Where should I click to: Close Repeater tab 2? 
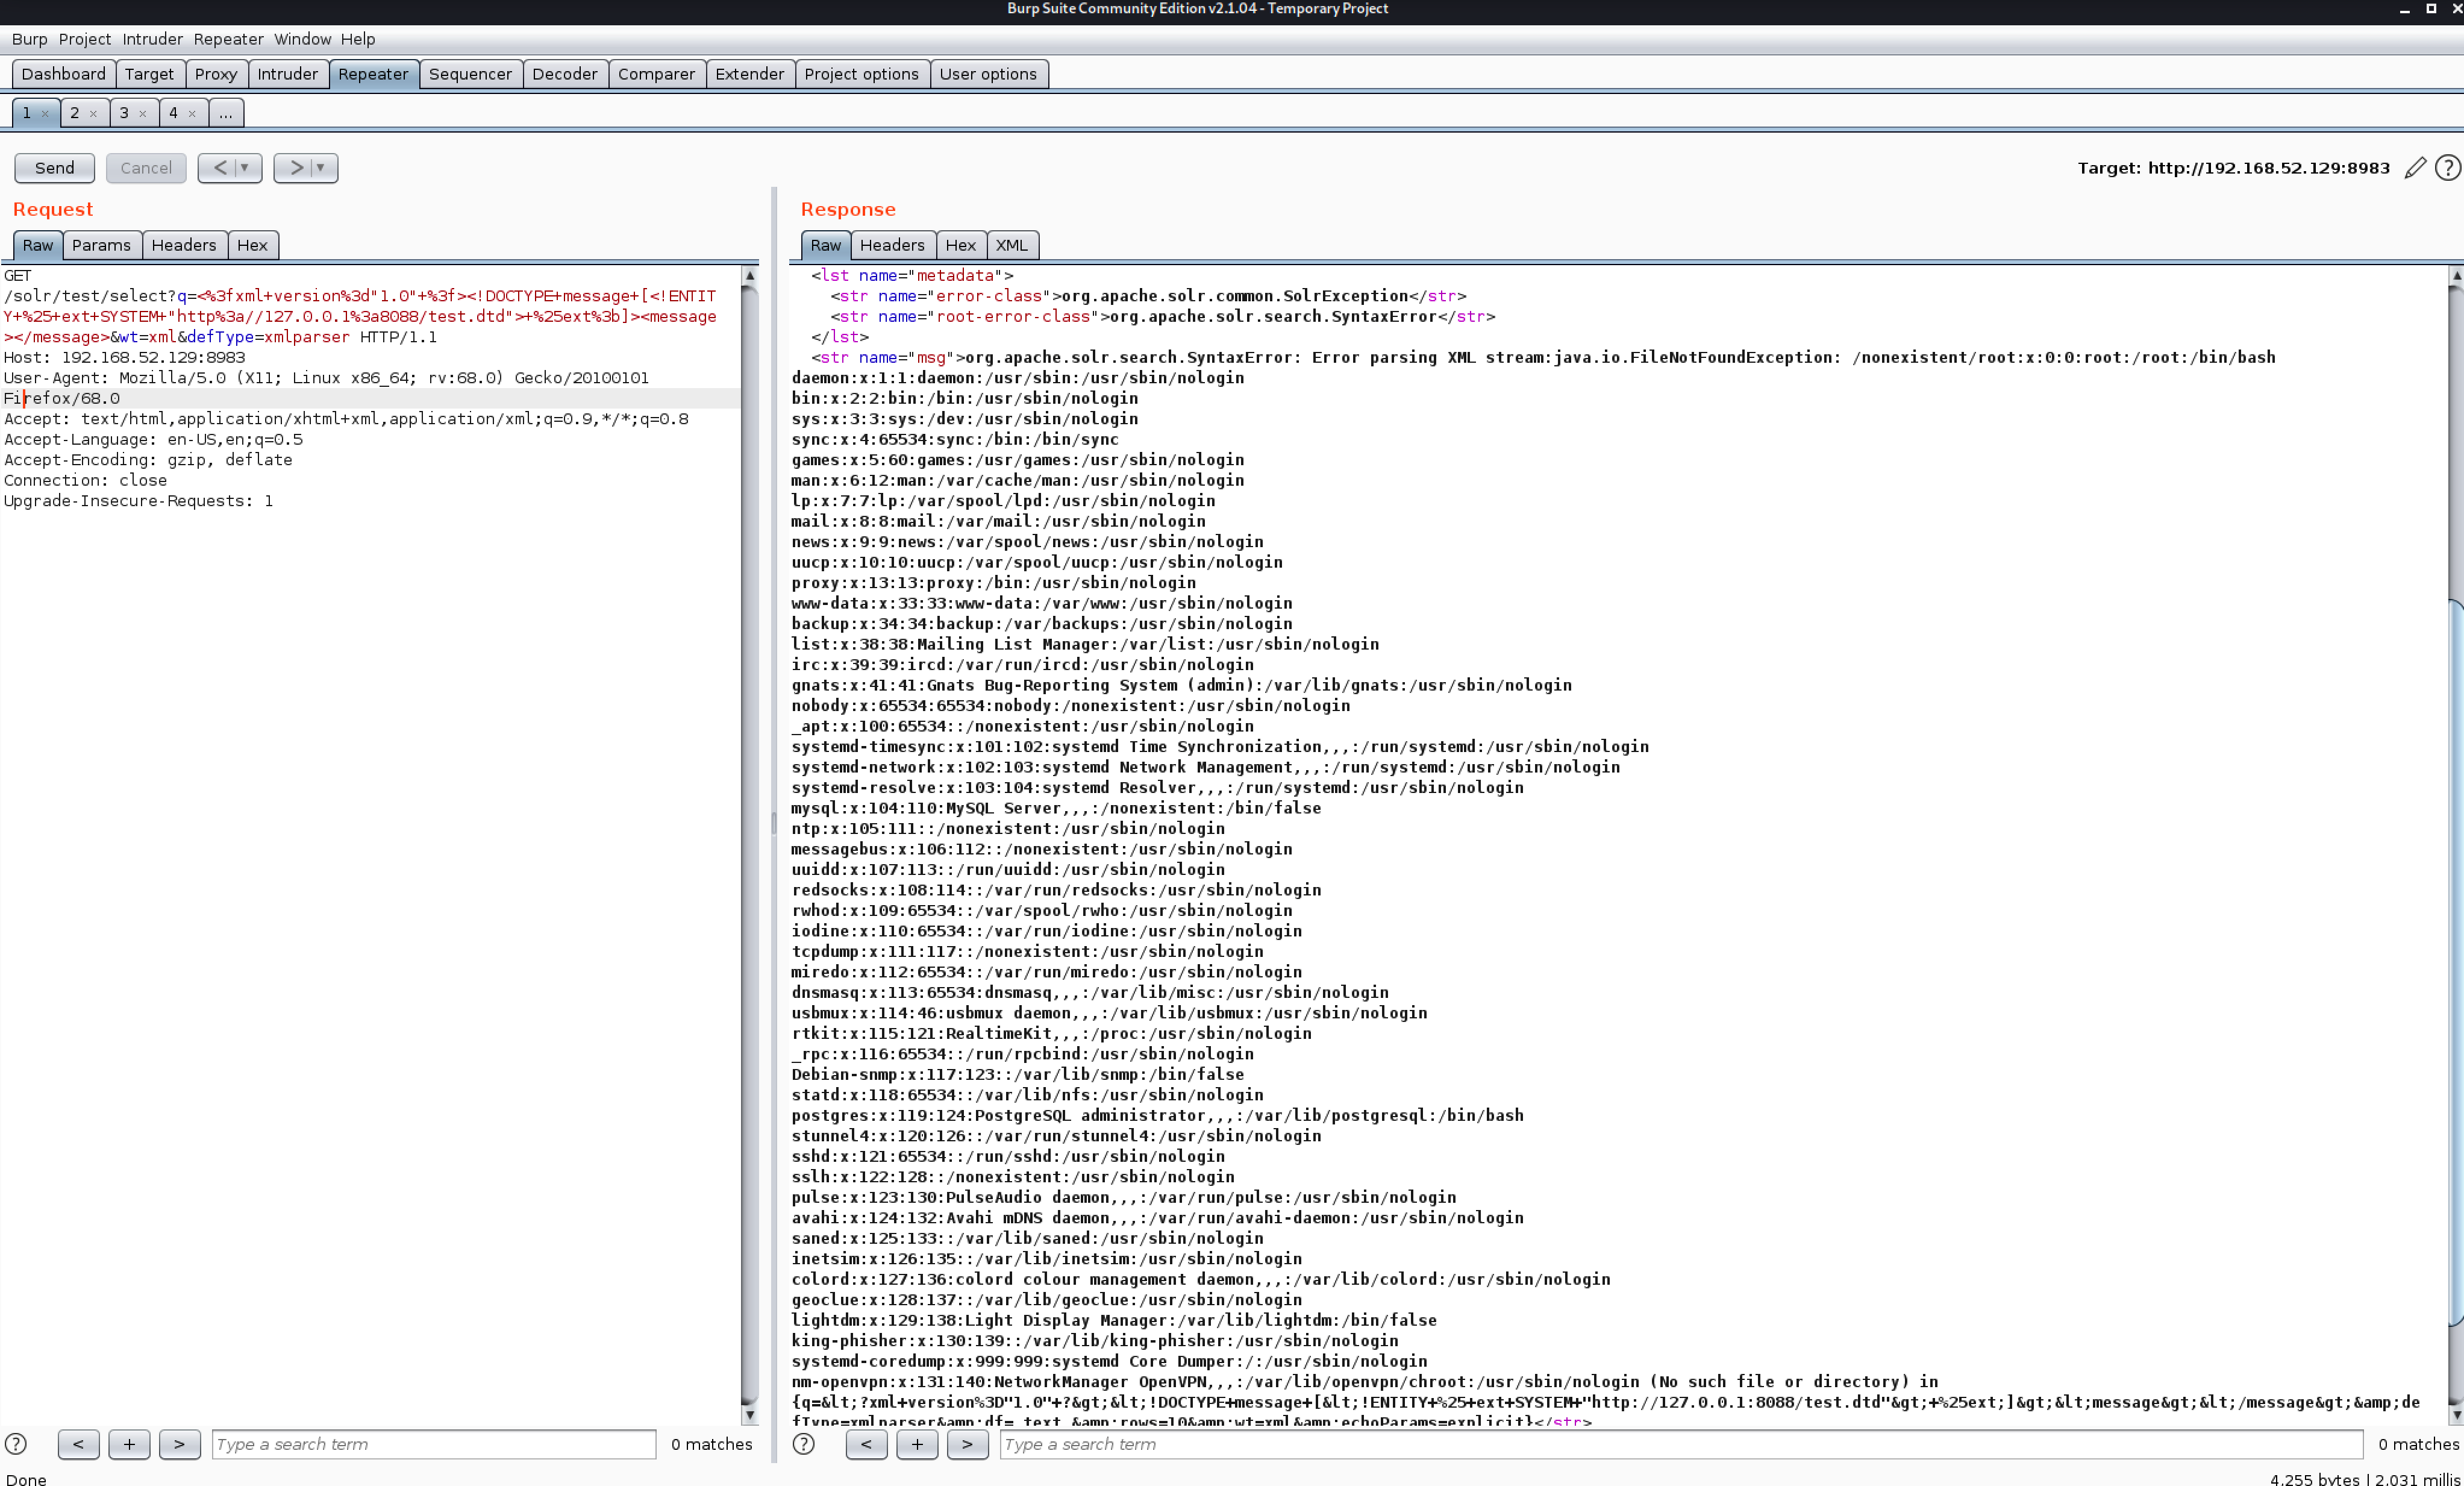(x=94, y=114)
